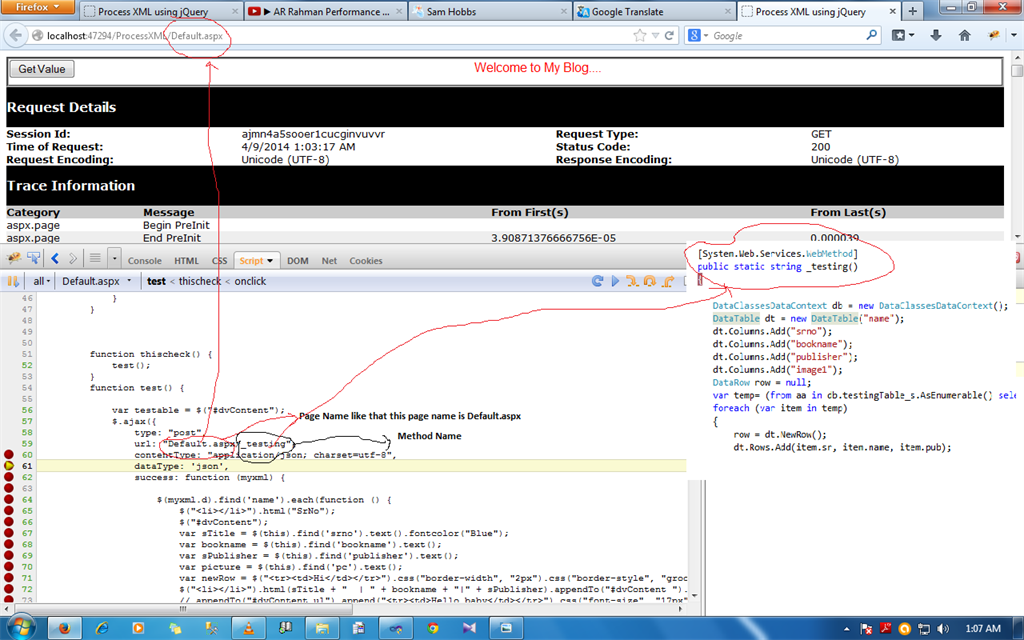Toggle breakpoint on line 70
Viewport: 1024px width, 640px height.
pos(8,566)
